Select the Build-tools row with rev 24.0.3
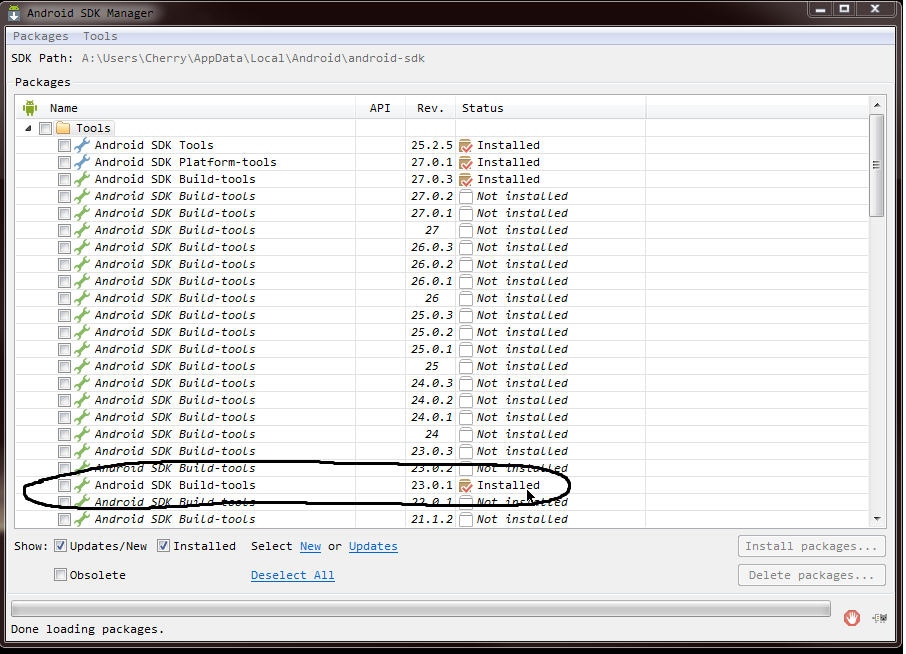906x654 pixels. 441,383
